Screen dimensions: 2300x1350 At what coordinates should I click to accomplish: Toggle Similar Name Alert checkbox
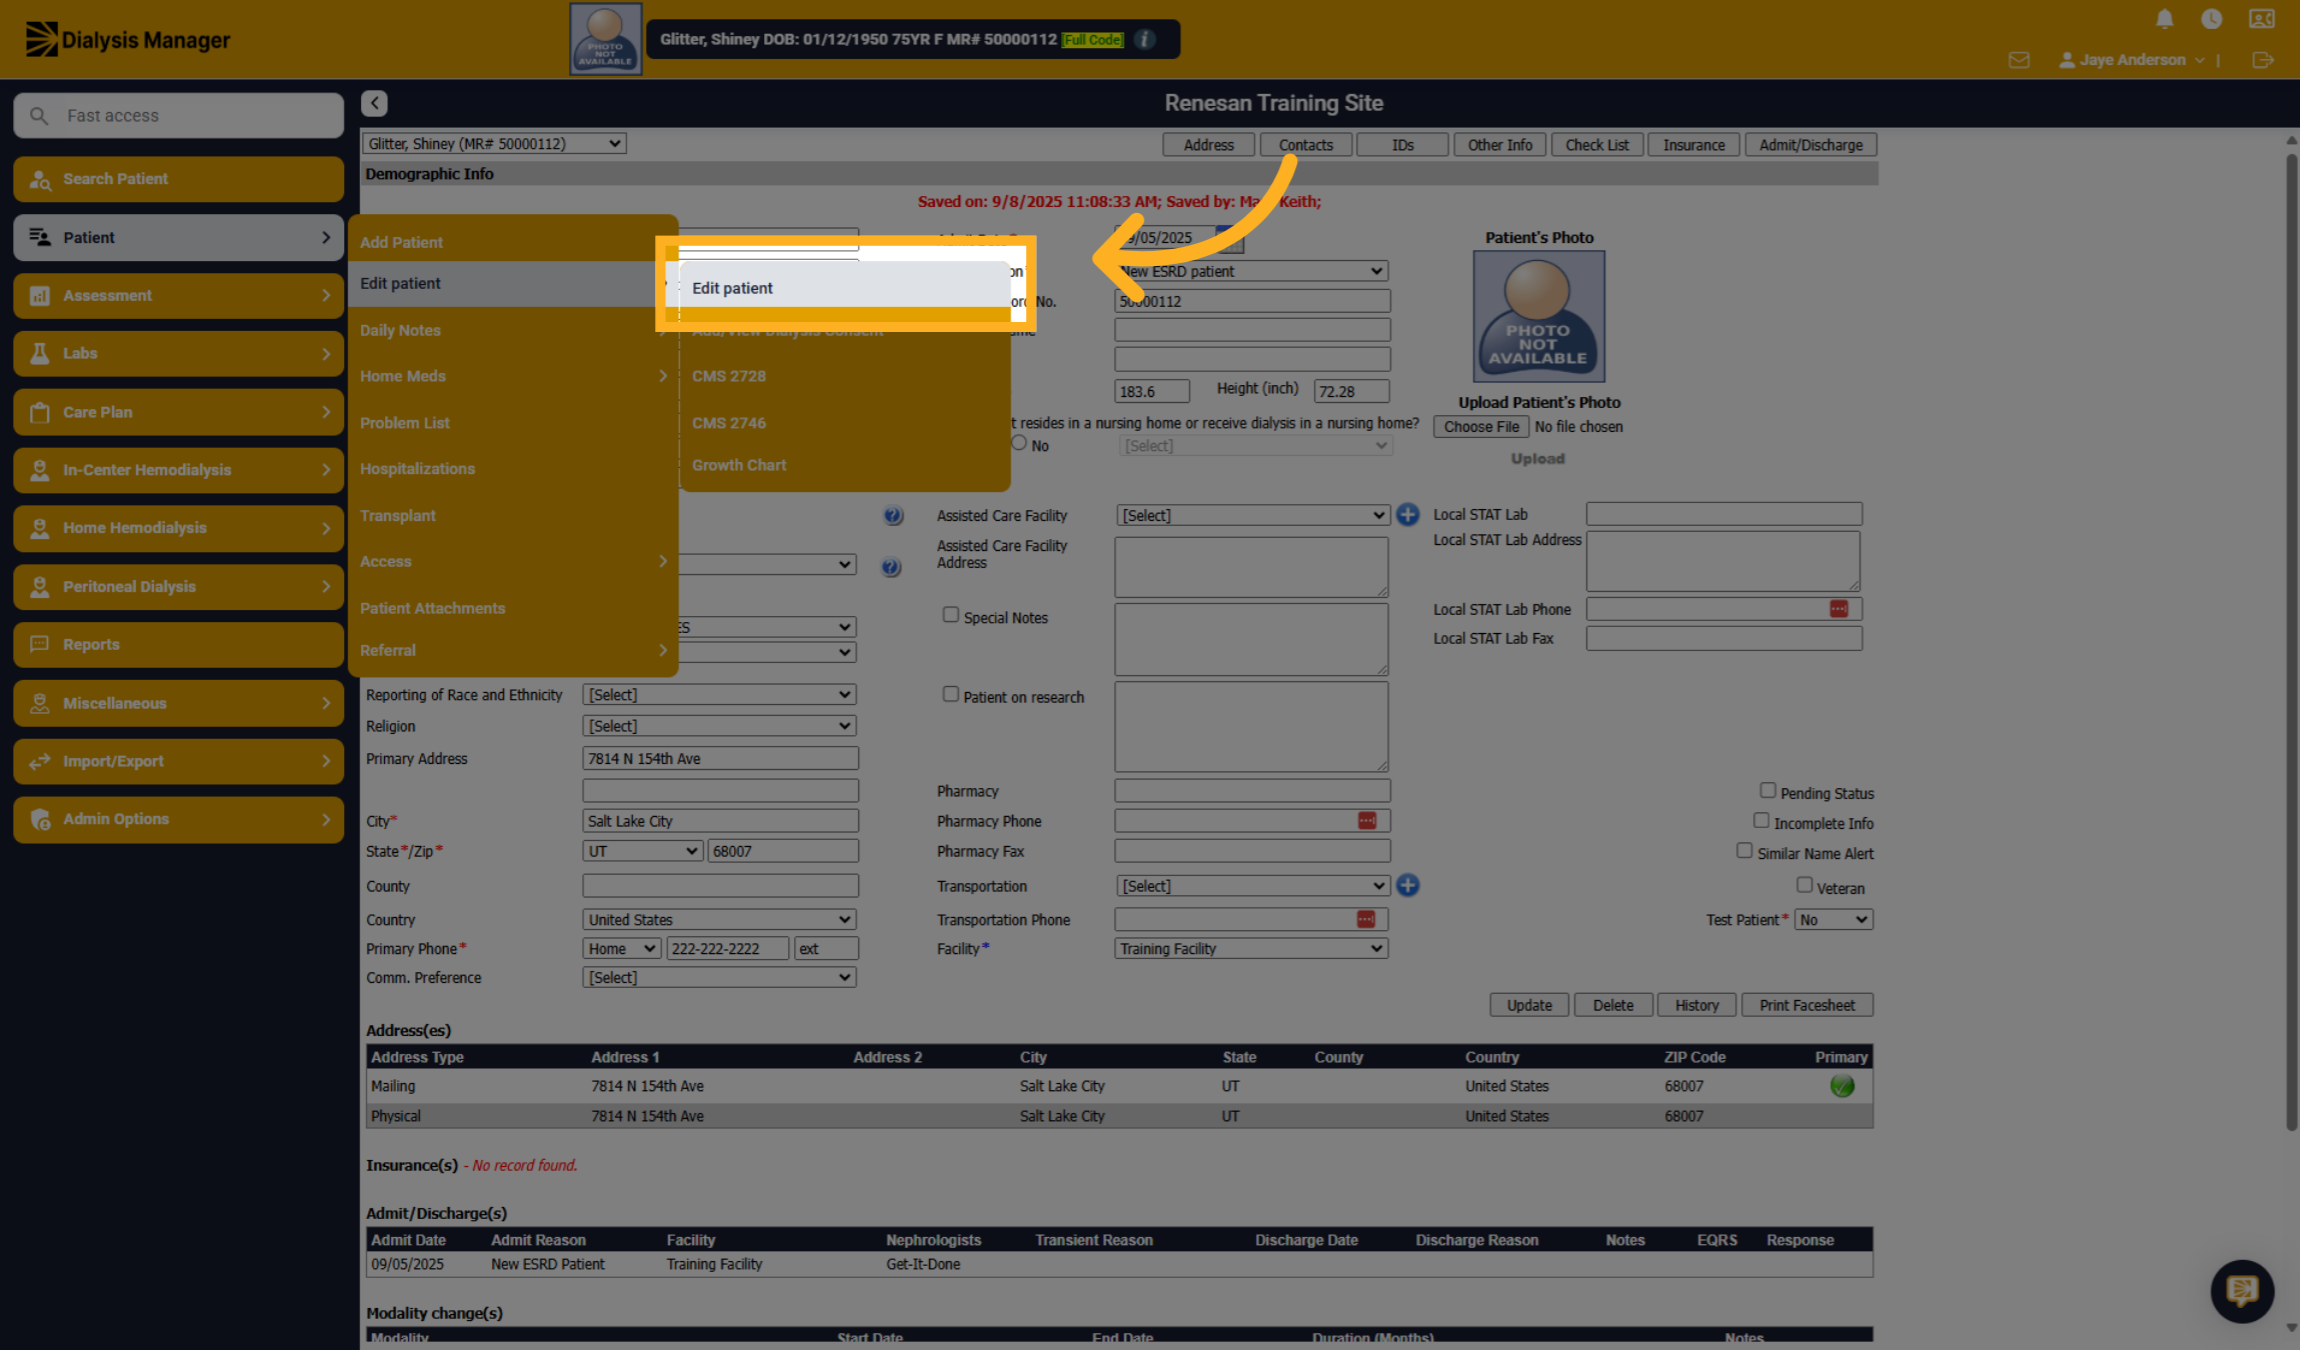tap(1744, 850)
